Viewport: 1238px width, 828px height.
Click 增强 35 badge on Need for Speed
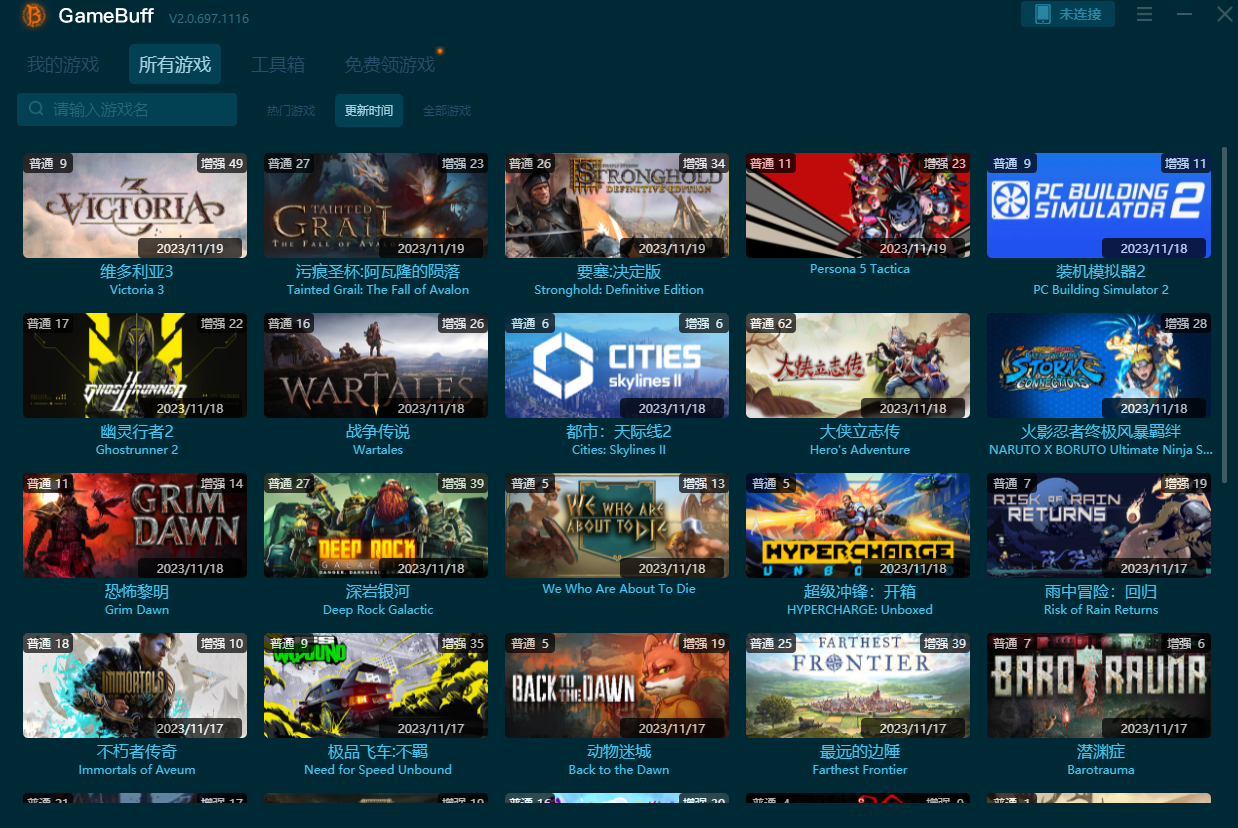coord(462,643)
